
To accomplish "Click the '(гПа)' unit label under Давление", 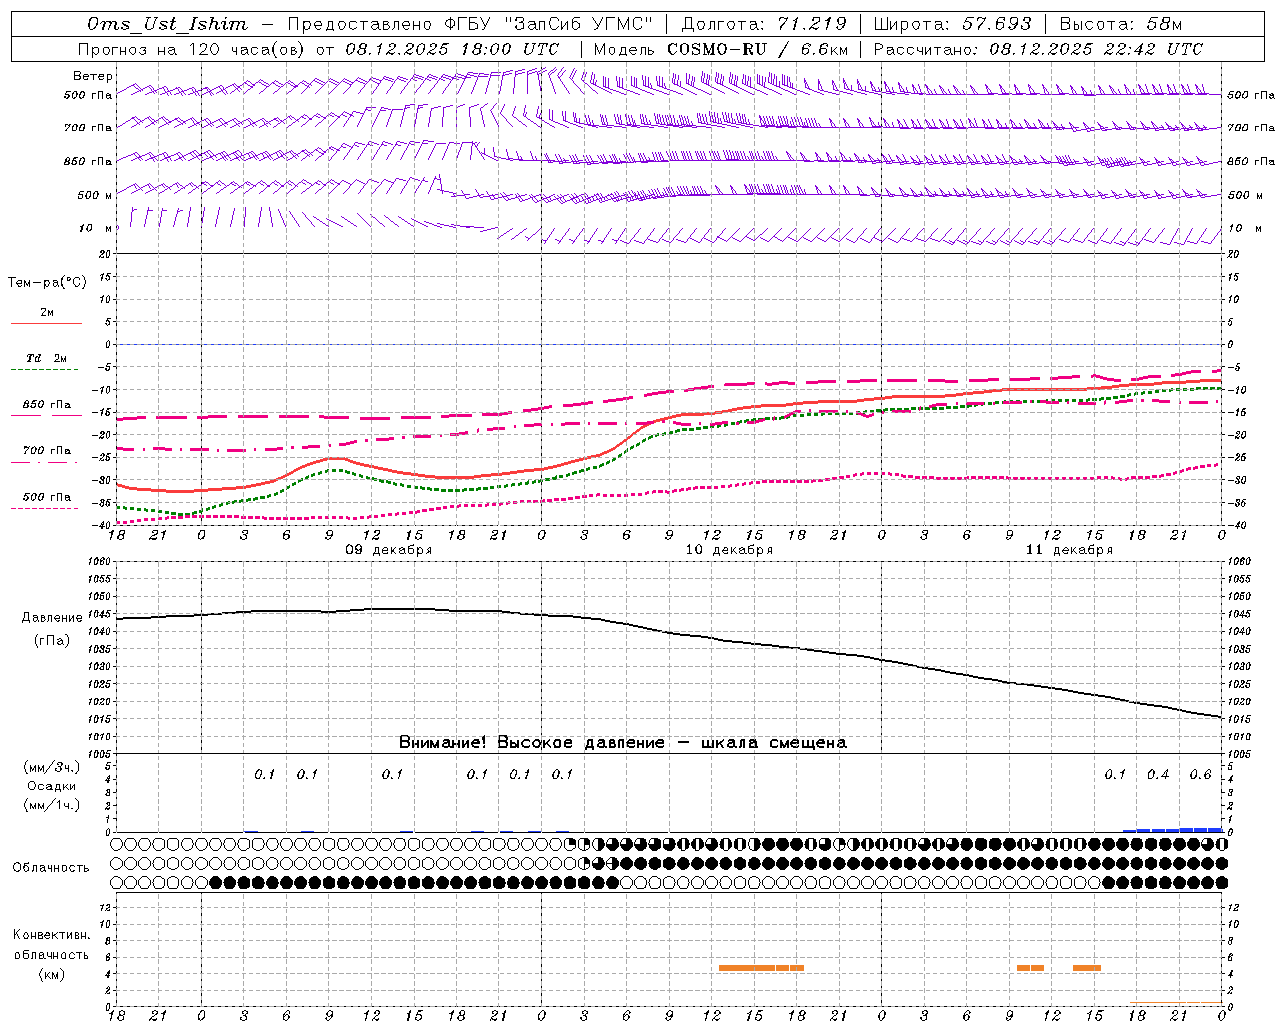I will click(51, 640).
